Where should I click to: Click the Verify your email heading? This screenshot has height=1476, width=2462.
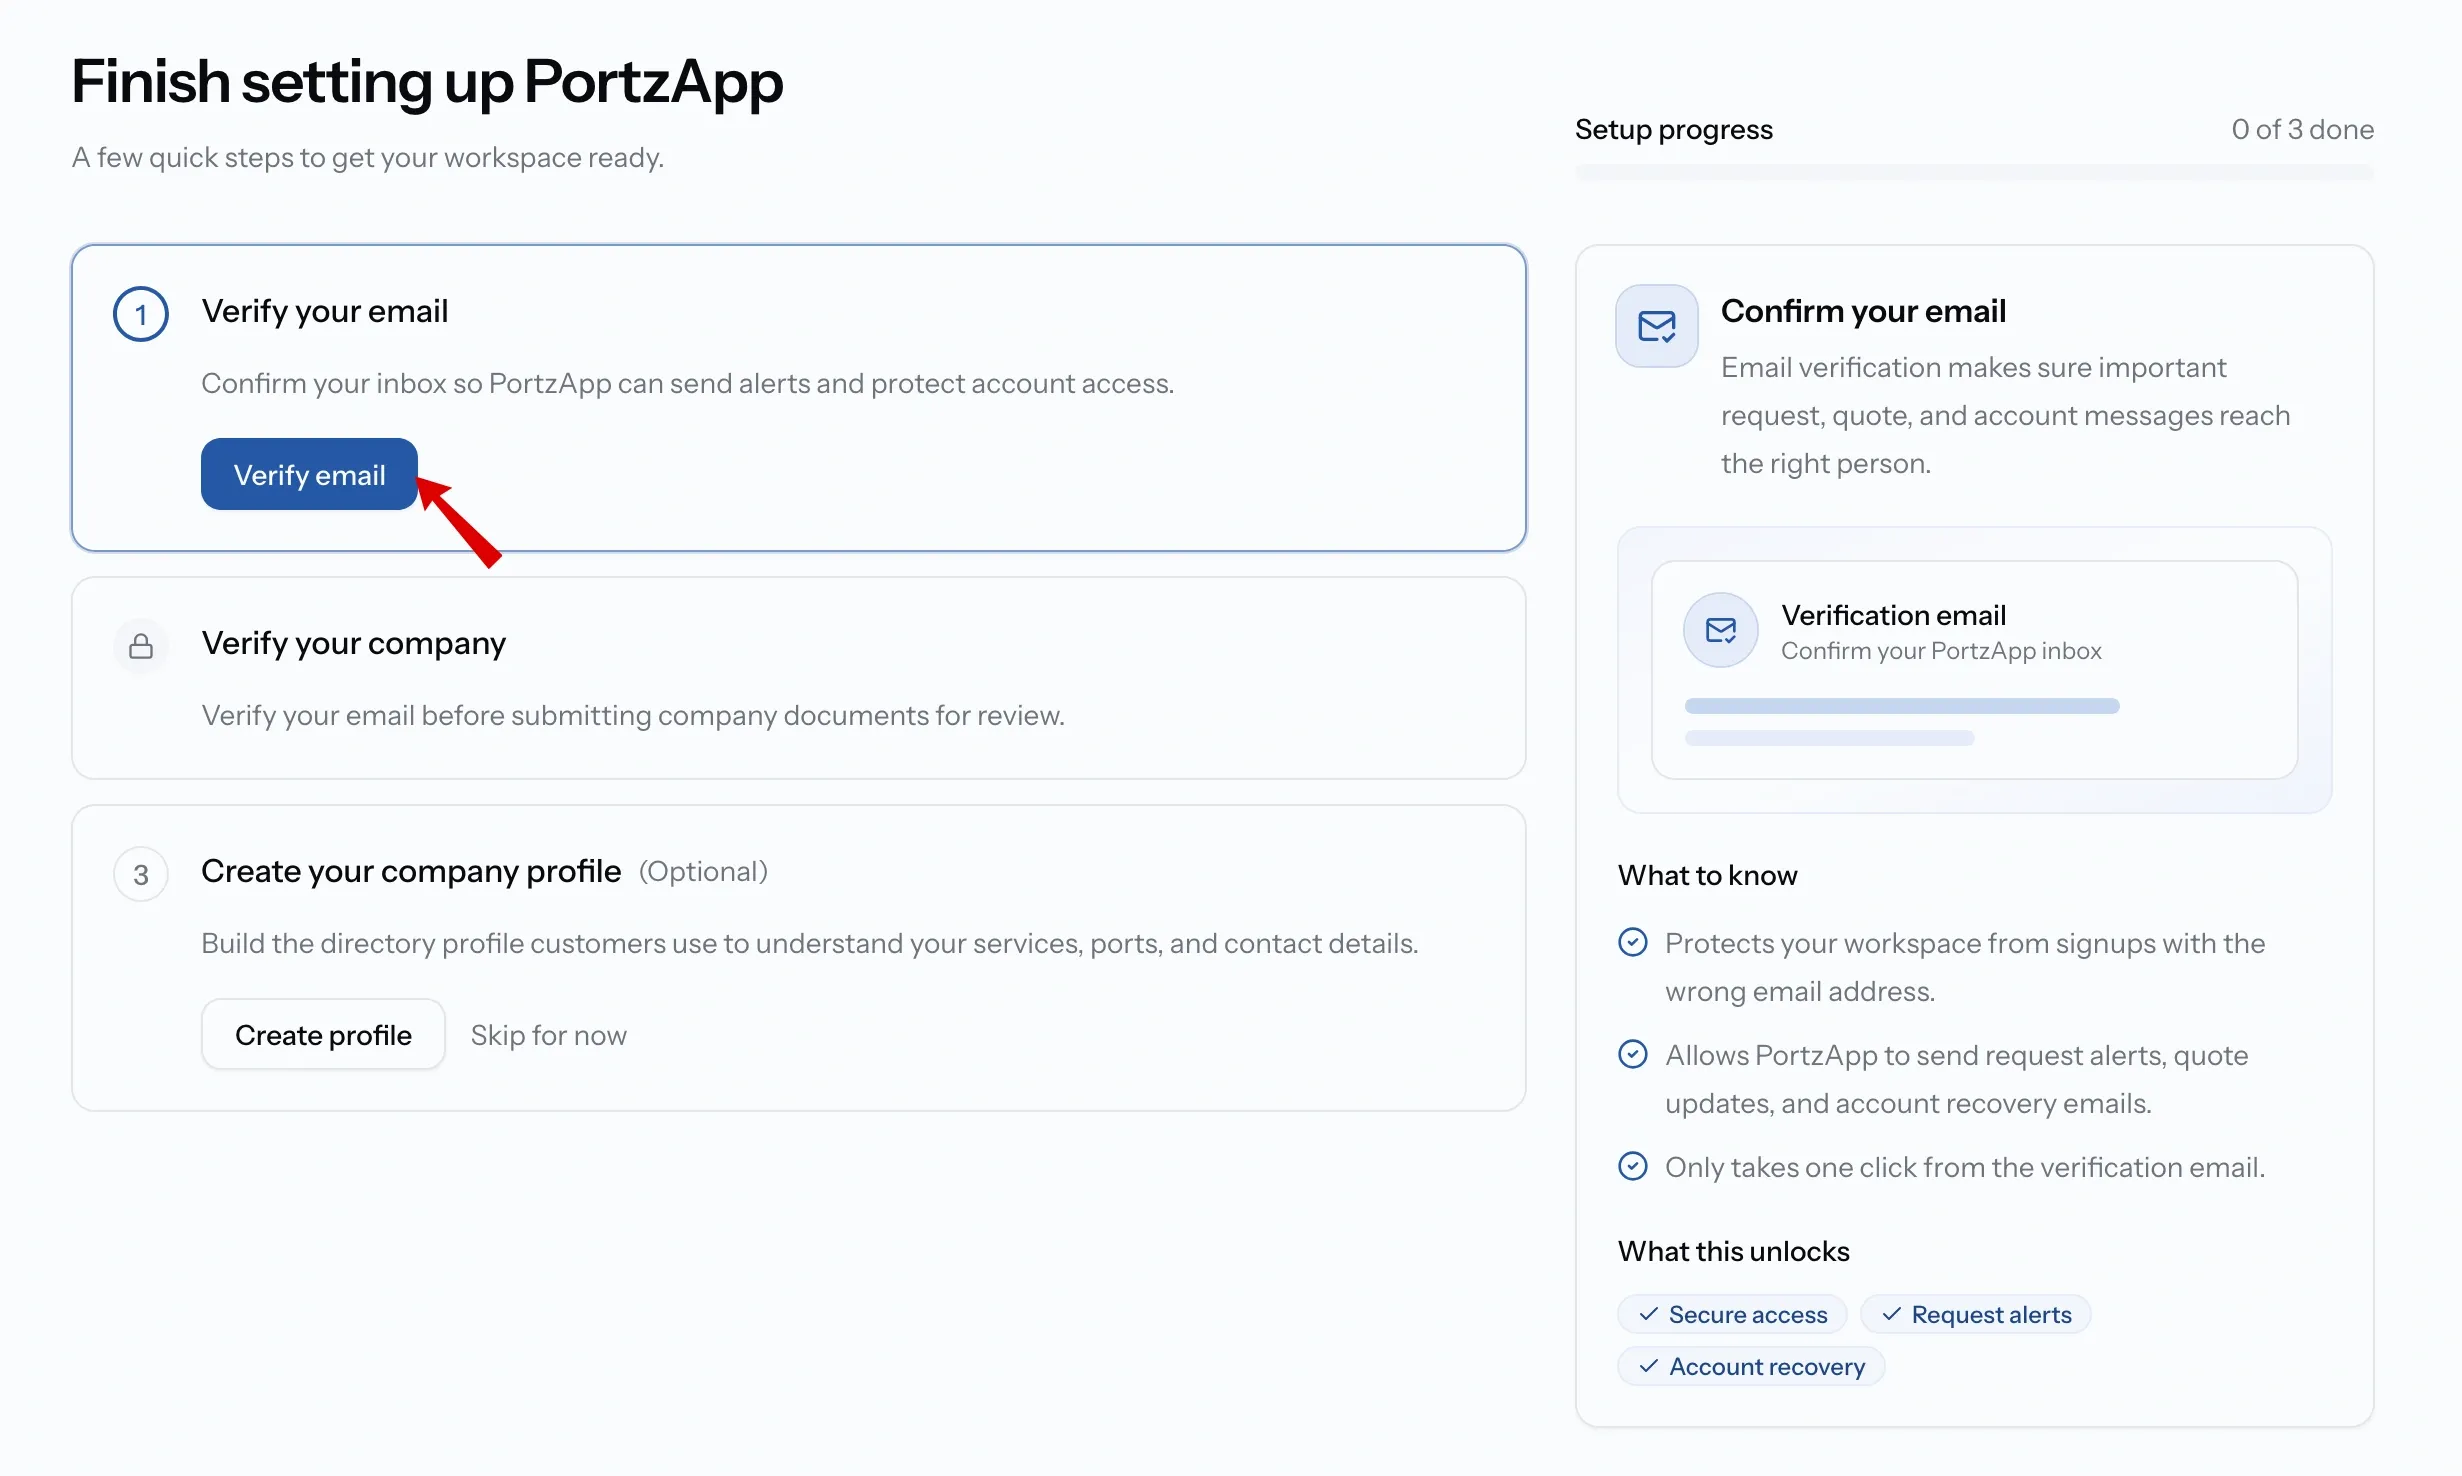[x=325, y=311]
